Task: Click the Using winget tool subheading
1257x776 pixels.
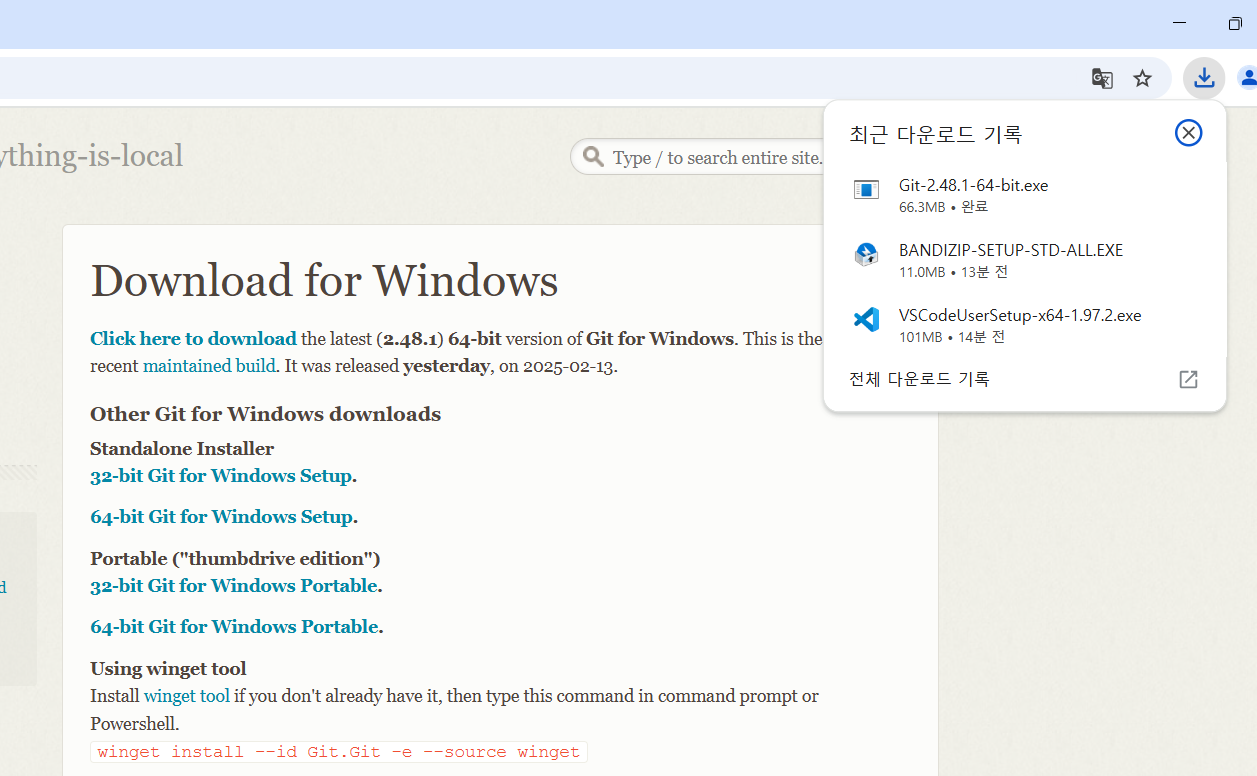Action: click(x=168, y=669)
